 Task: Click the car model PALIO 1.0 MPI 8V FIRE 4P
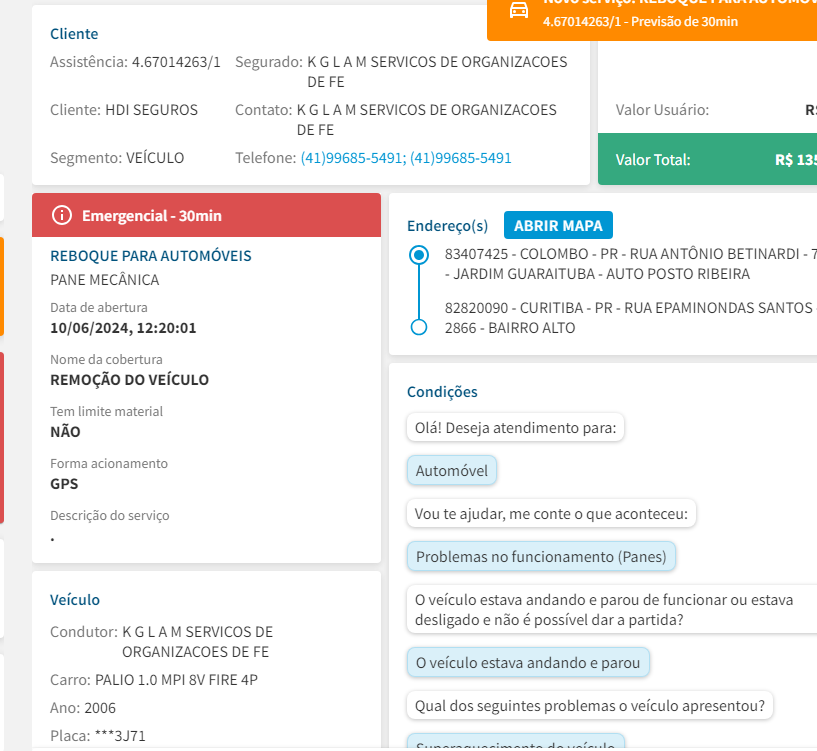[x=176, y=680]
